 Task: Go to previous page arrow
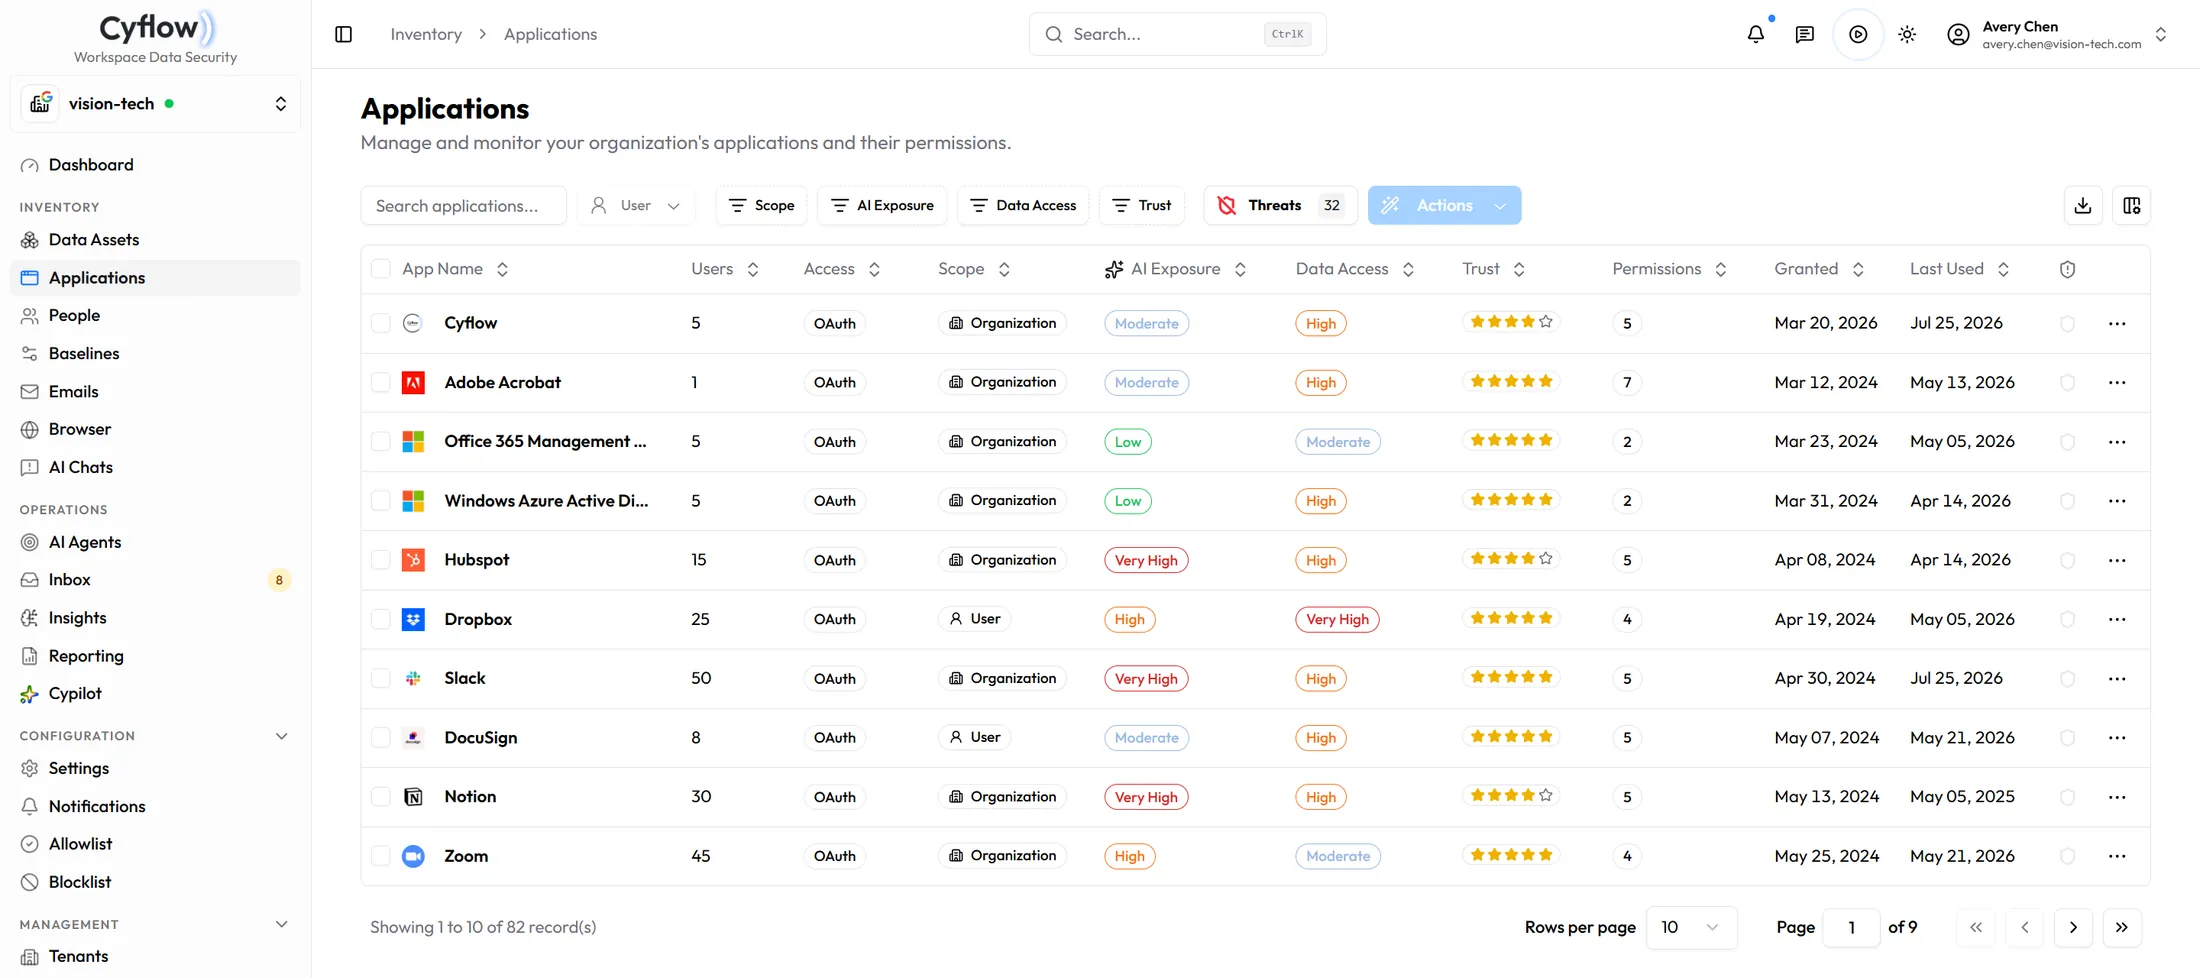click(2025, 927)
